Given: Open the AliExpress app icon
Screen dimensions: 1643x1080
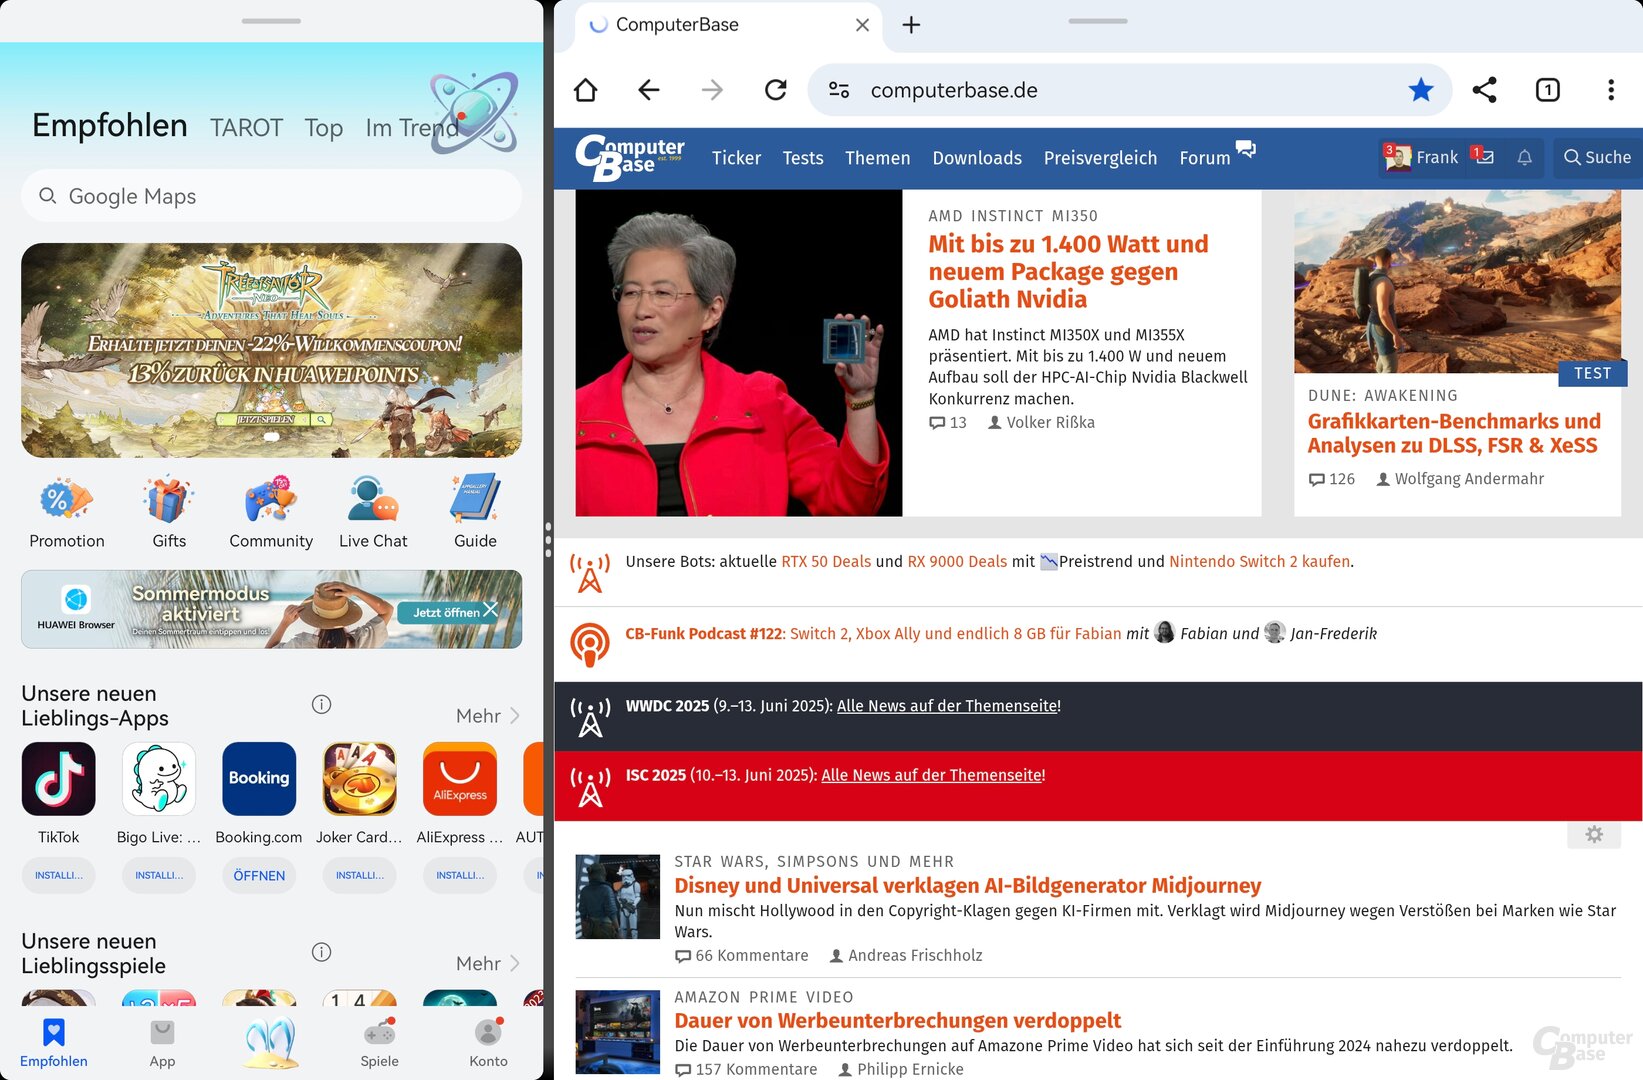Looking at the screenshot, I should tap(460, 779).
